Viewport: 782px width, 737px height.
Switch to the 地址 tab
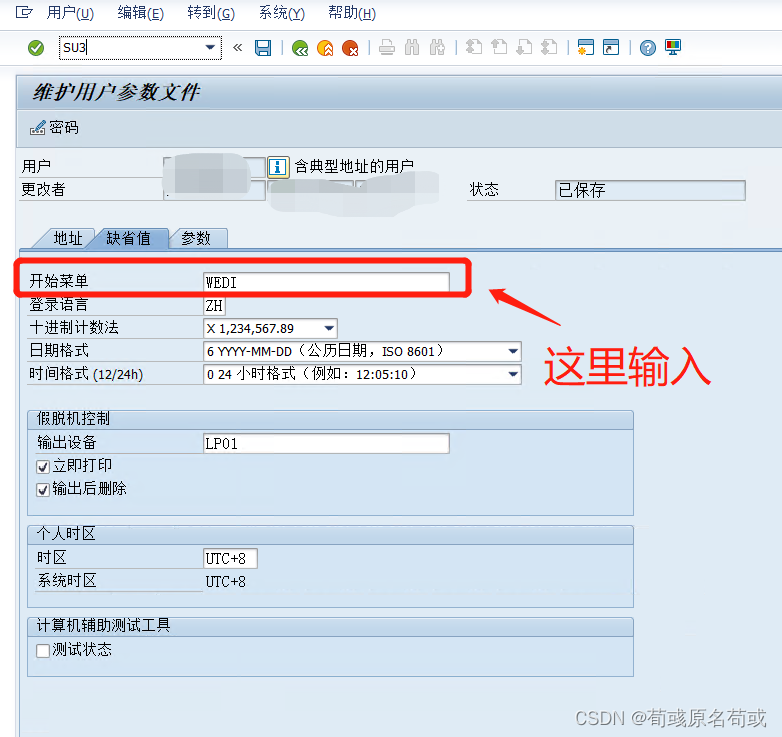[67, 238]
